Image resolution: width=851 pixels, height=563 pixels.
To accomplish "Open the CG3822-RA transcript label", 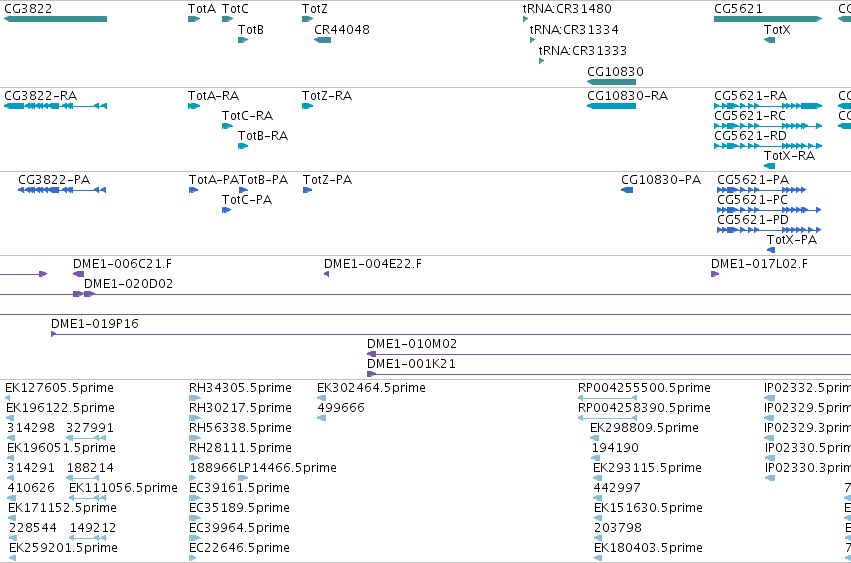I will click(41, 96).
